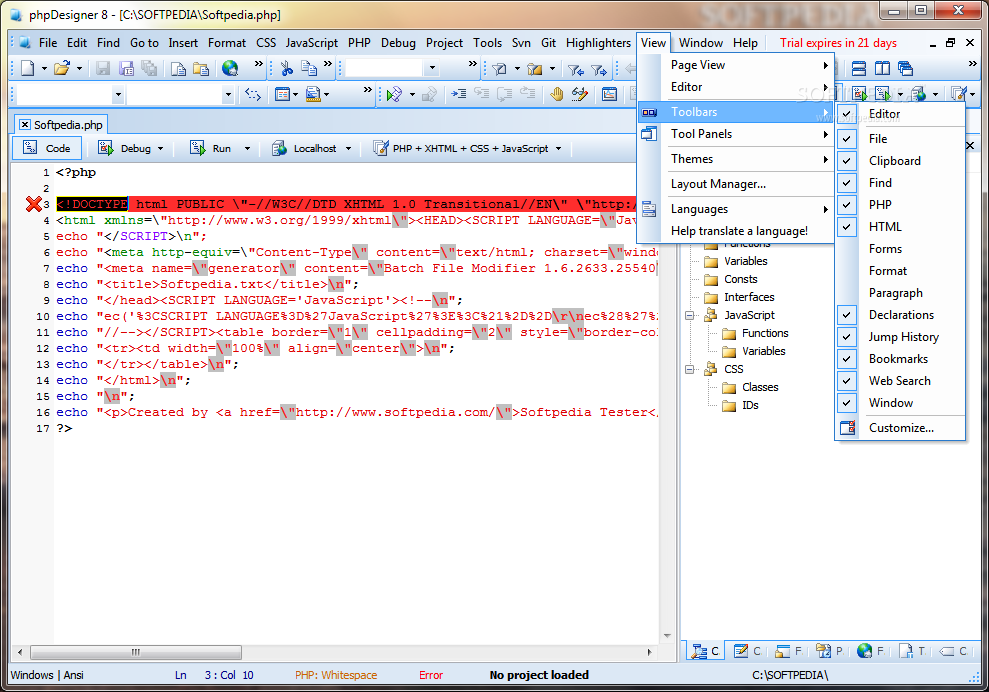Click the New document icon
Image resolution: width=989 pixels, height=692 pixels.
pos(27,68)
